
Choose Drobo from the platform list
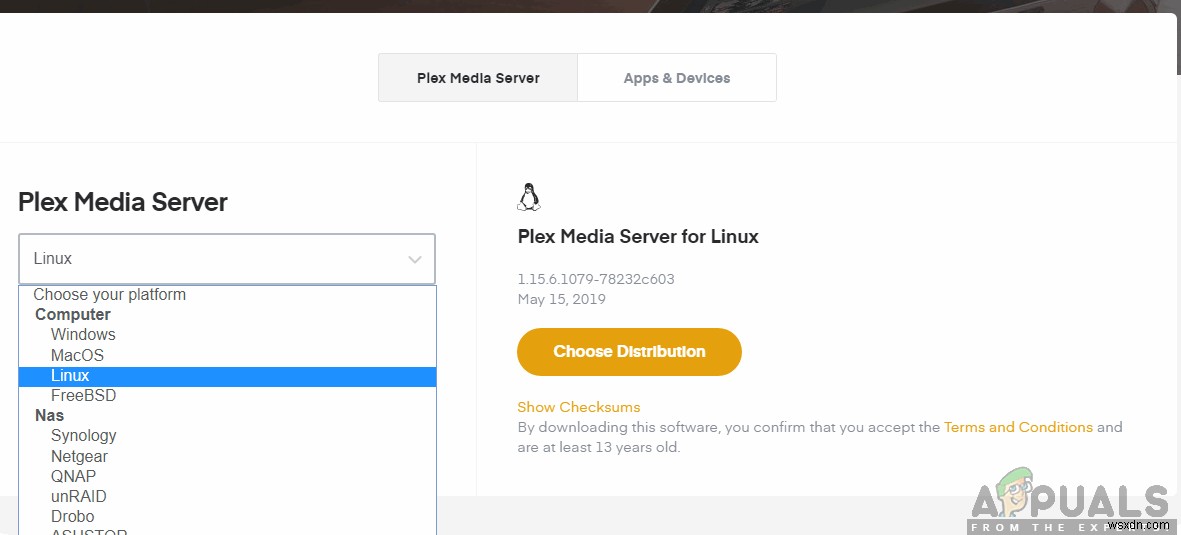[x=227, y=516]
